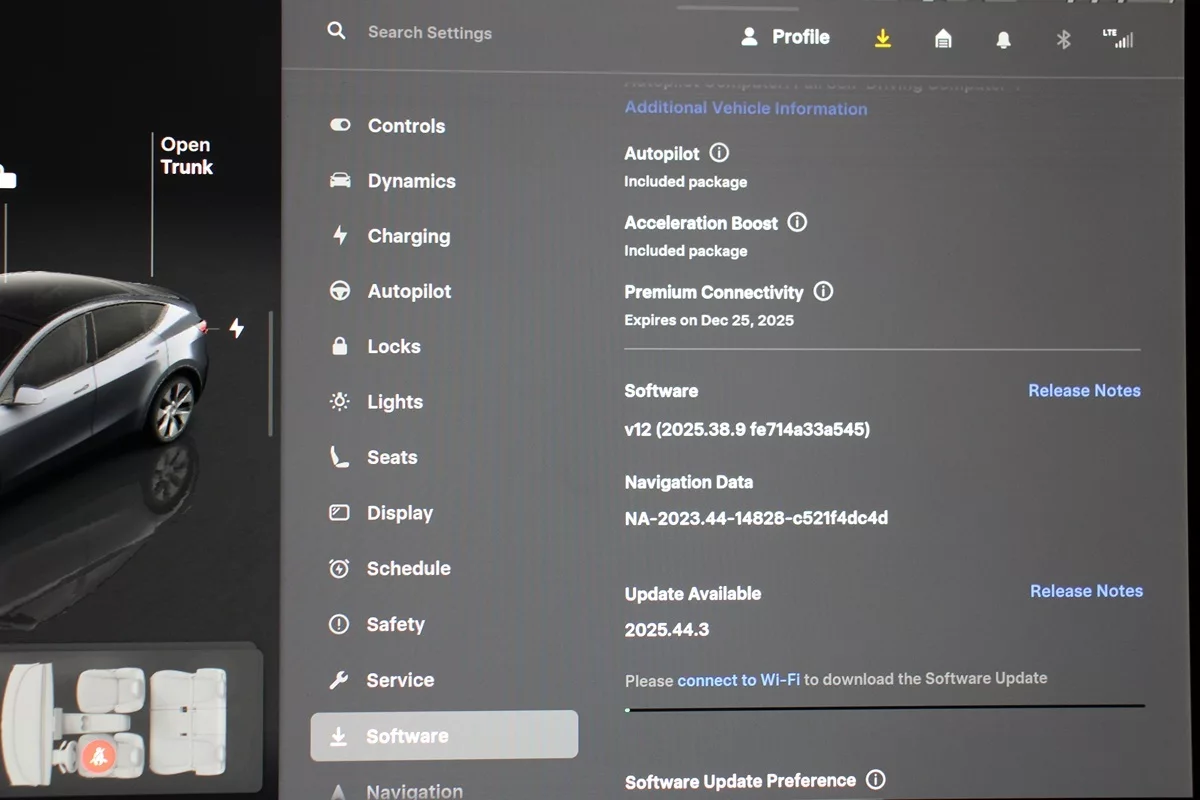Tap the LTE signal strength indicator
The image size is (1200, 800).
[1118, 38]
